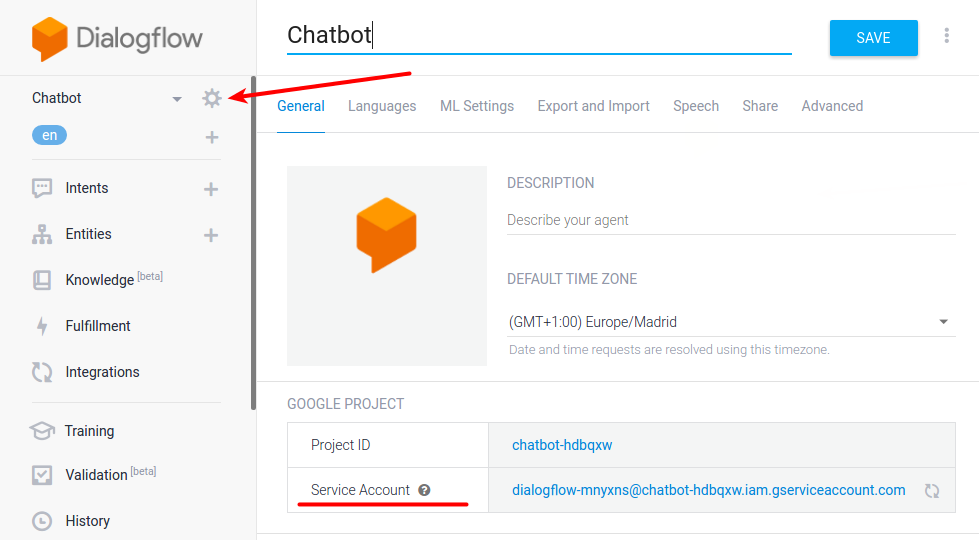Click the agent name field containing Chatbot

point(539,36)
